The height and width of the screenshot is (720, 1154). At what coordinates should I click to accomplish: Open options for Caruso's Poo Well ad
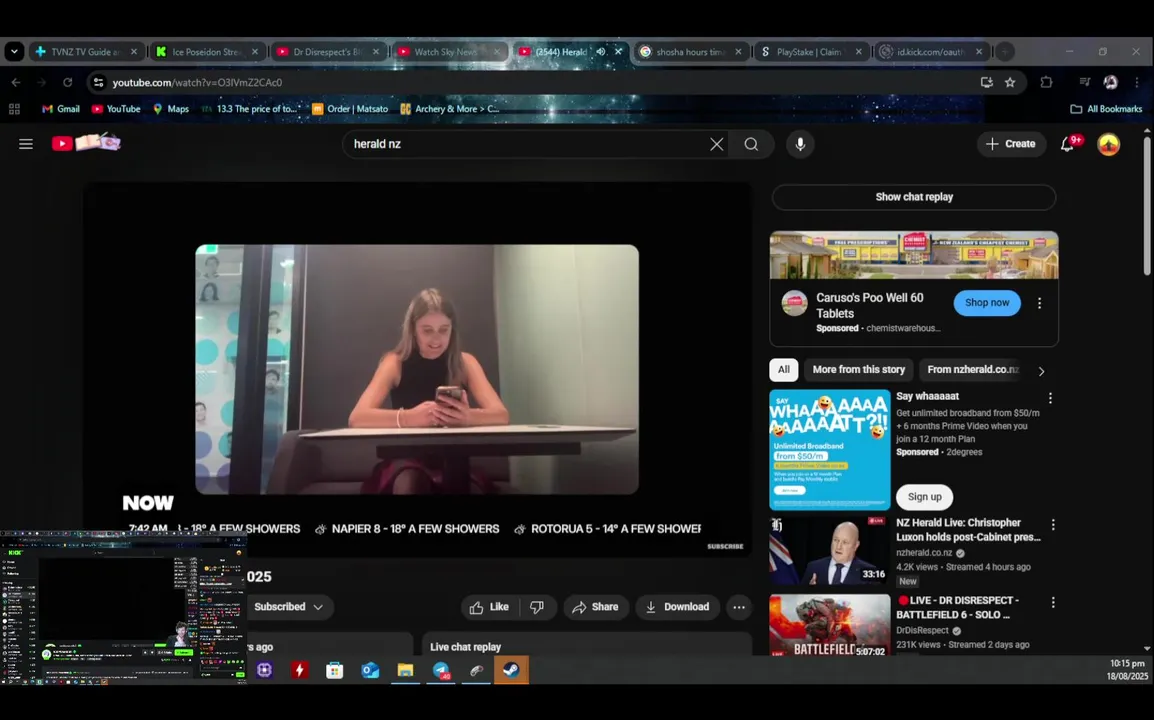[1039, 303]
